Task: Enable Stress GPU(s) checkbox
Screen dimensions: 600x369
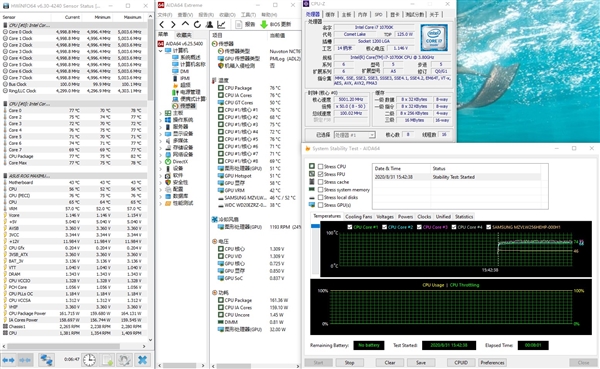Action: [x=321, y=205]
